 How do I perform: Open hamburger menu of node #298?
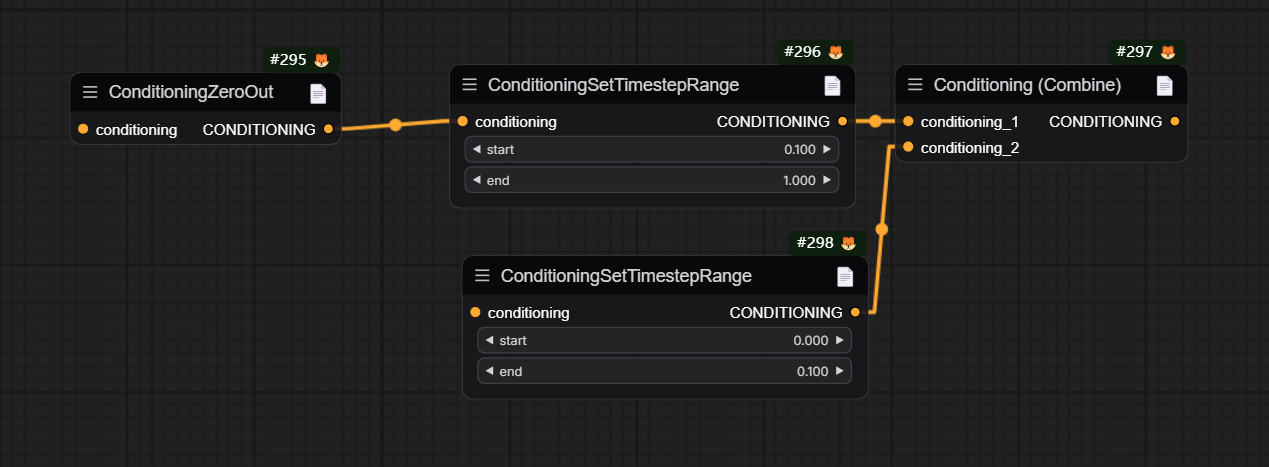(482, 275)
